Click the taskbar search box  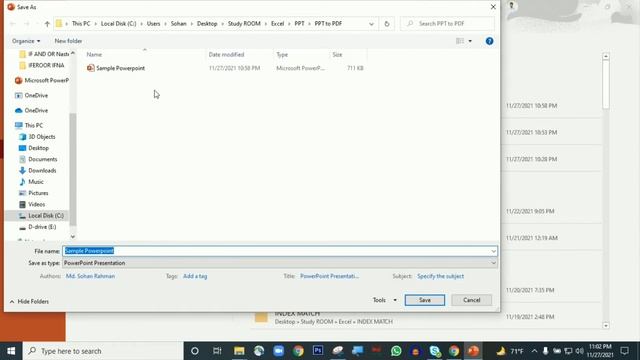tap(103, 351)
